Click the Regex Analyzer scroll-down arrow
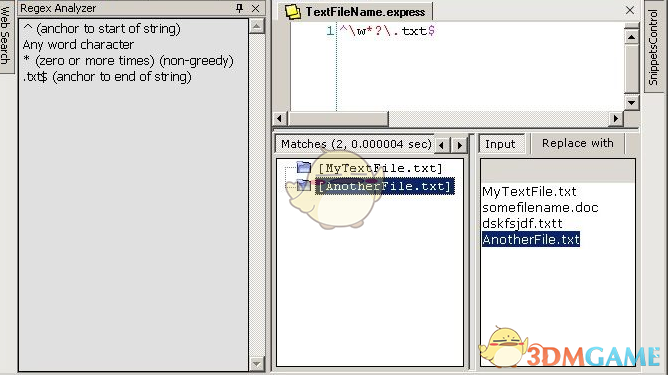Image resolution: width=671 pixels, height=375 pixels. coord(256,364)
